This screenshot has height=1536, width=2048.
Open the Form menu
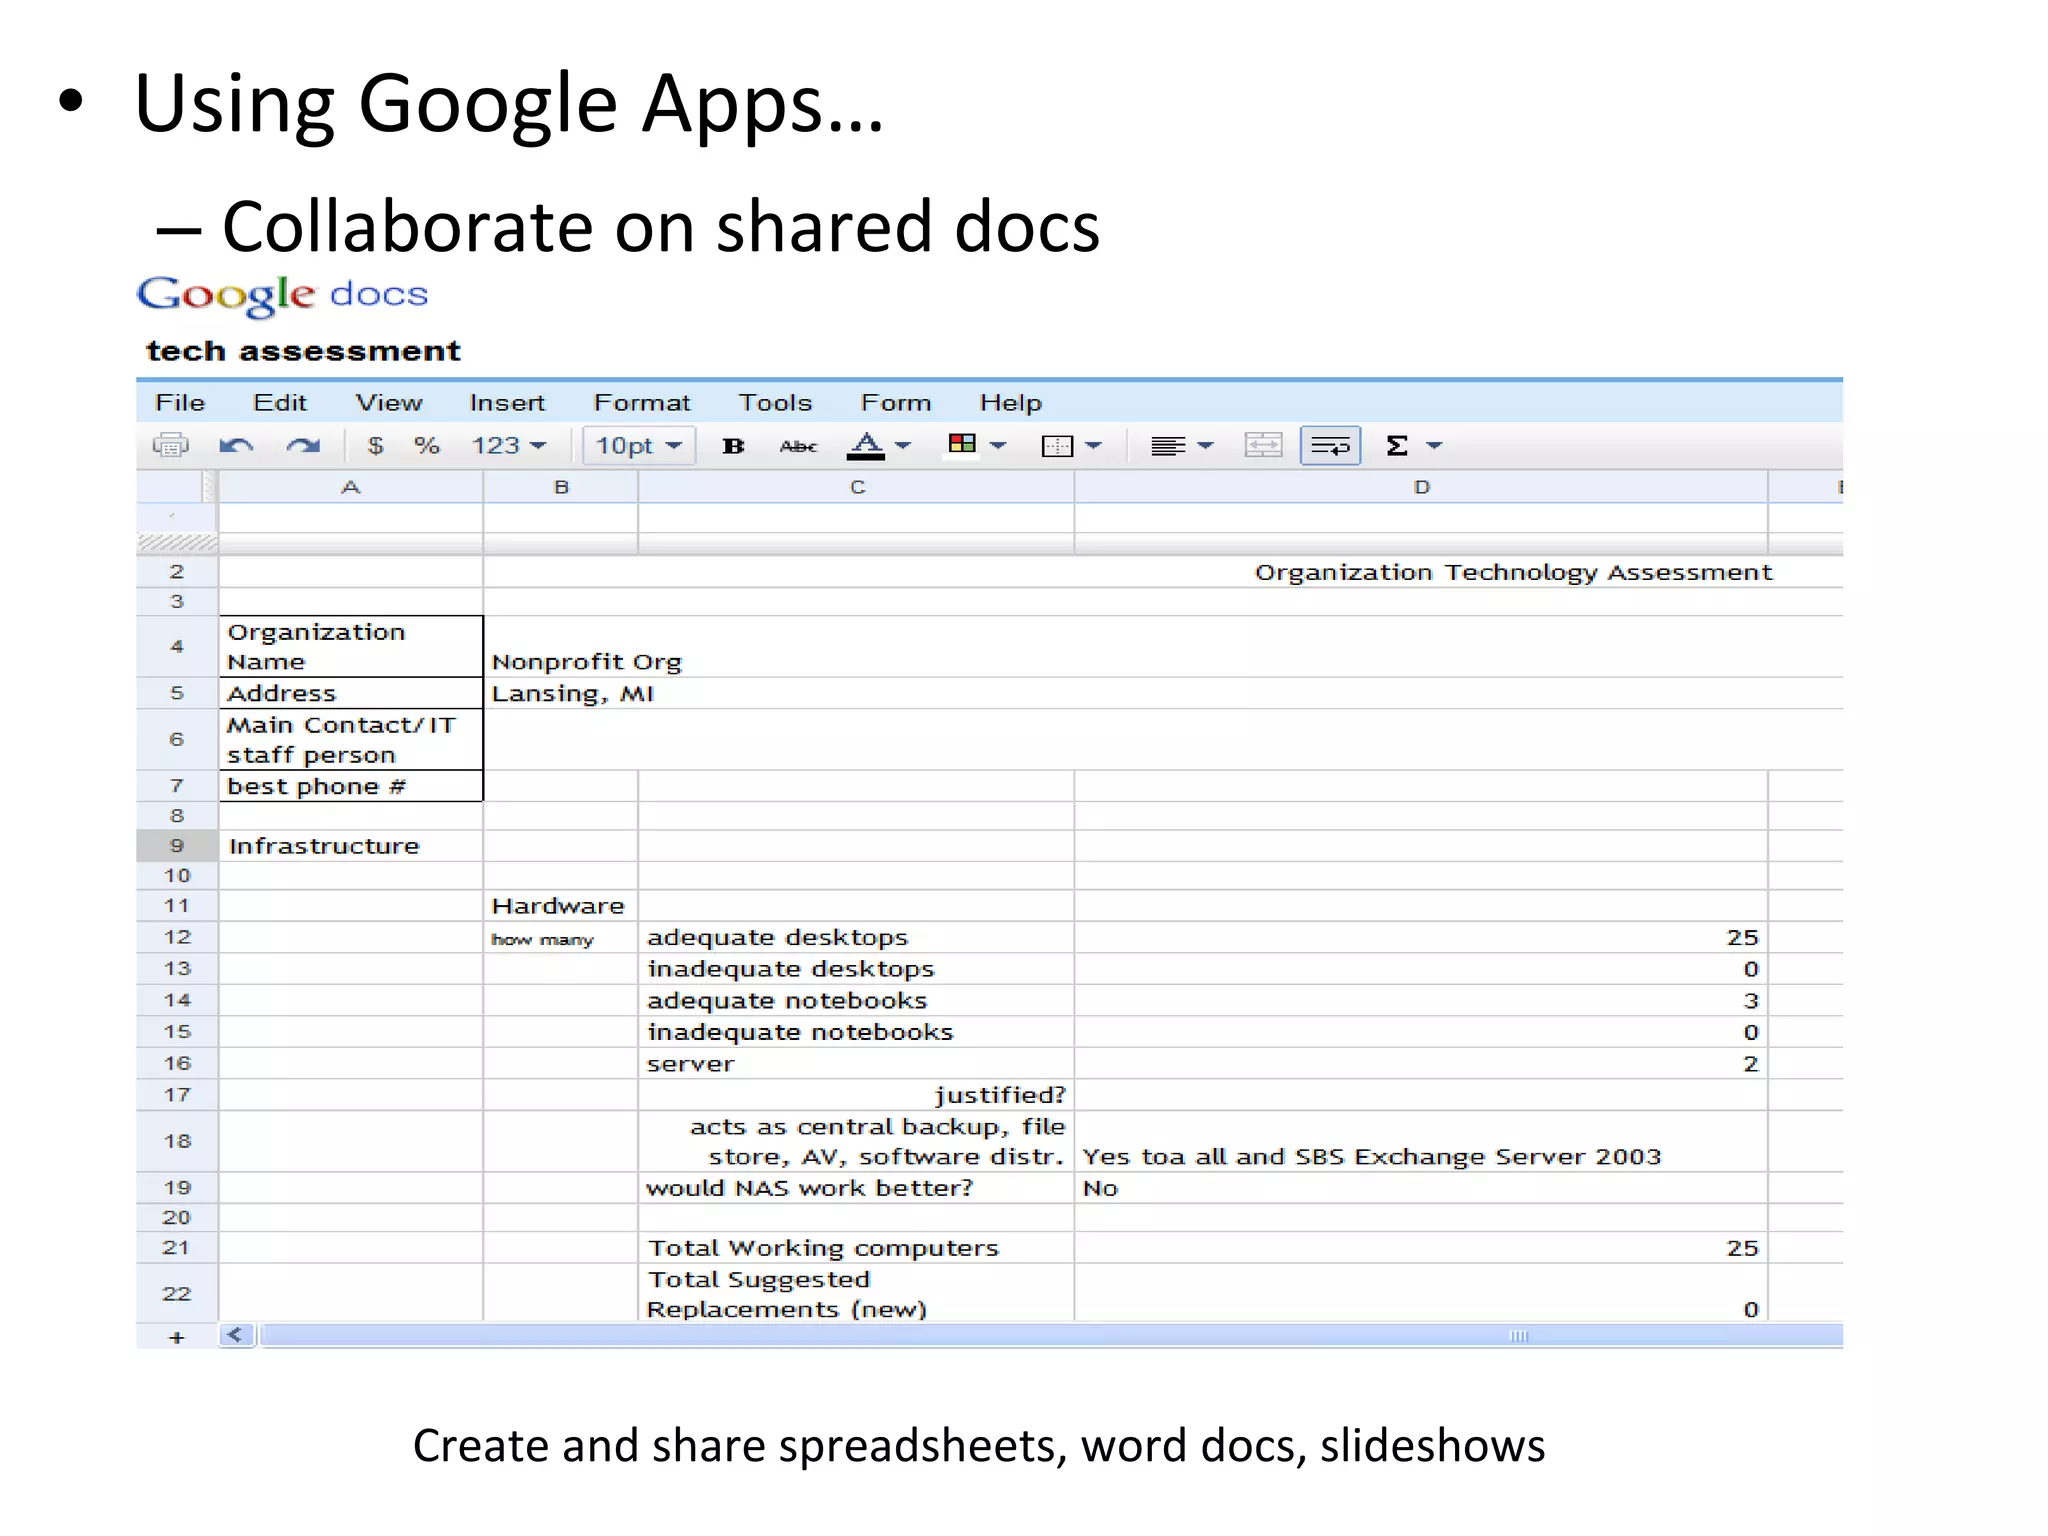point(896,403)
